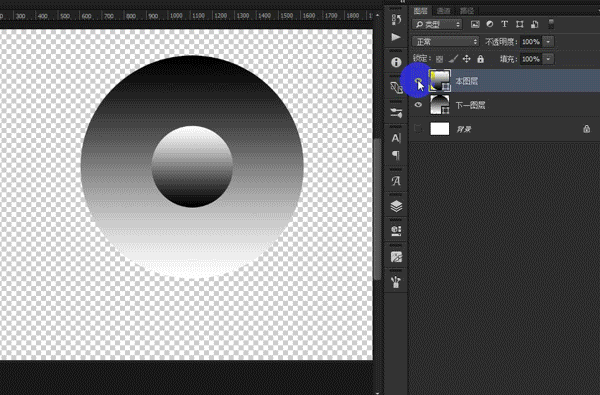600x395 pixels.
Task: Open the Paragraph panel icon
Action: pyautogui.click(x=396, y=155)
